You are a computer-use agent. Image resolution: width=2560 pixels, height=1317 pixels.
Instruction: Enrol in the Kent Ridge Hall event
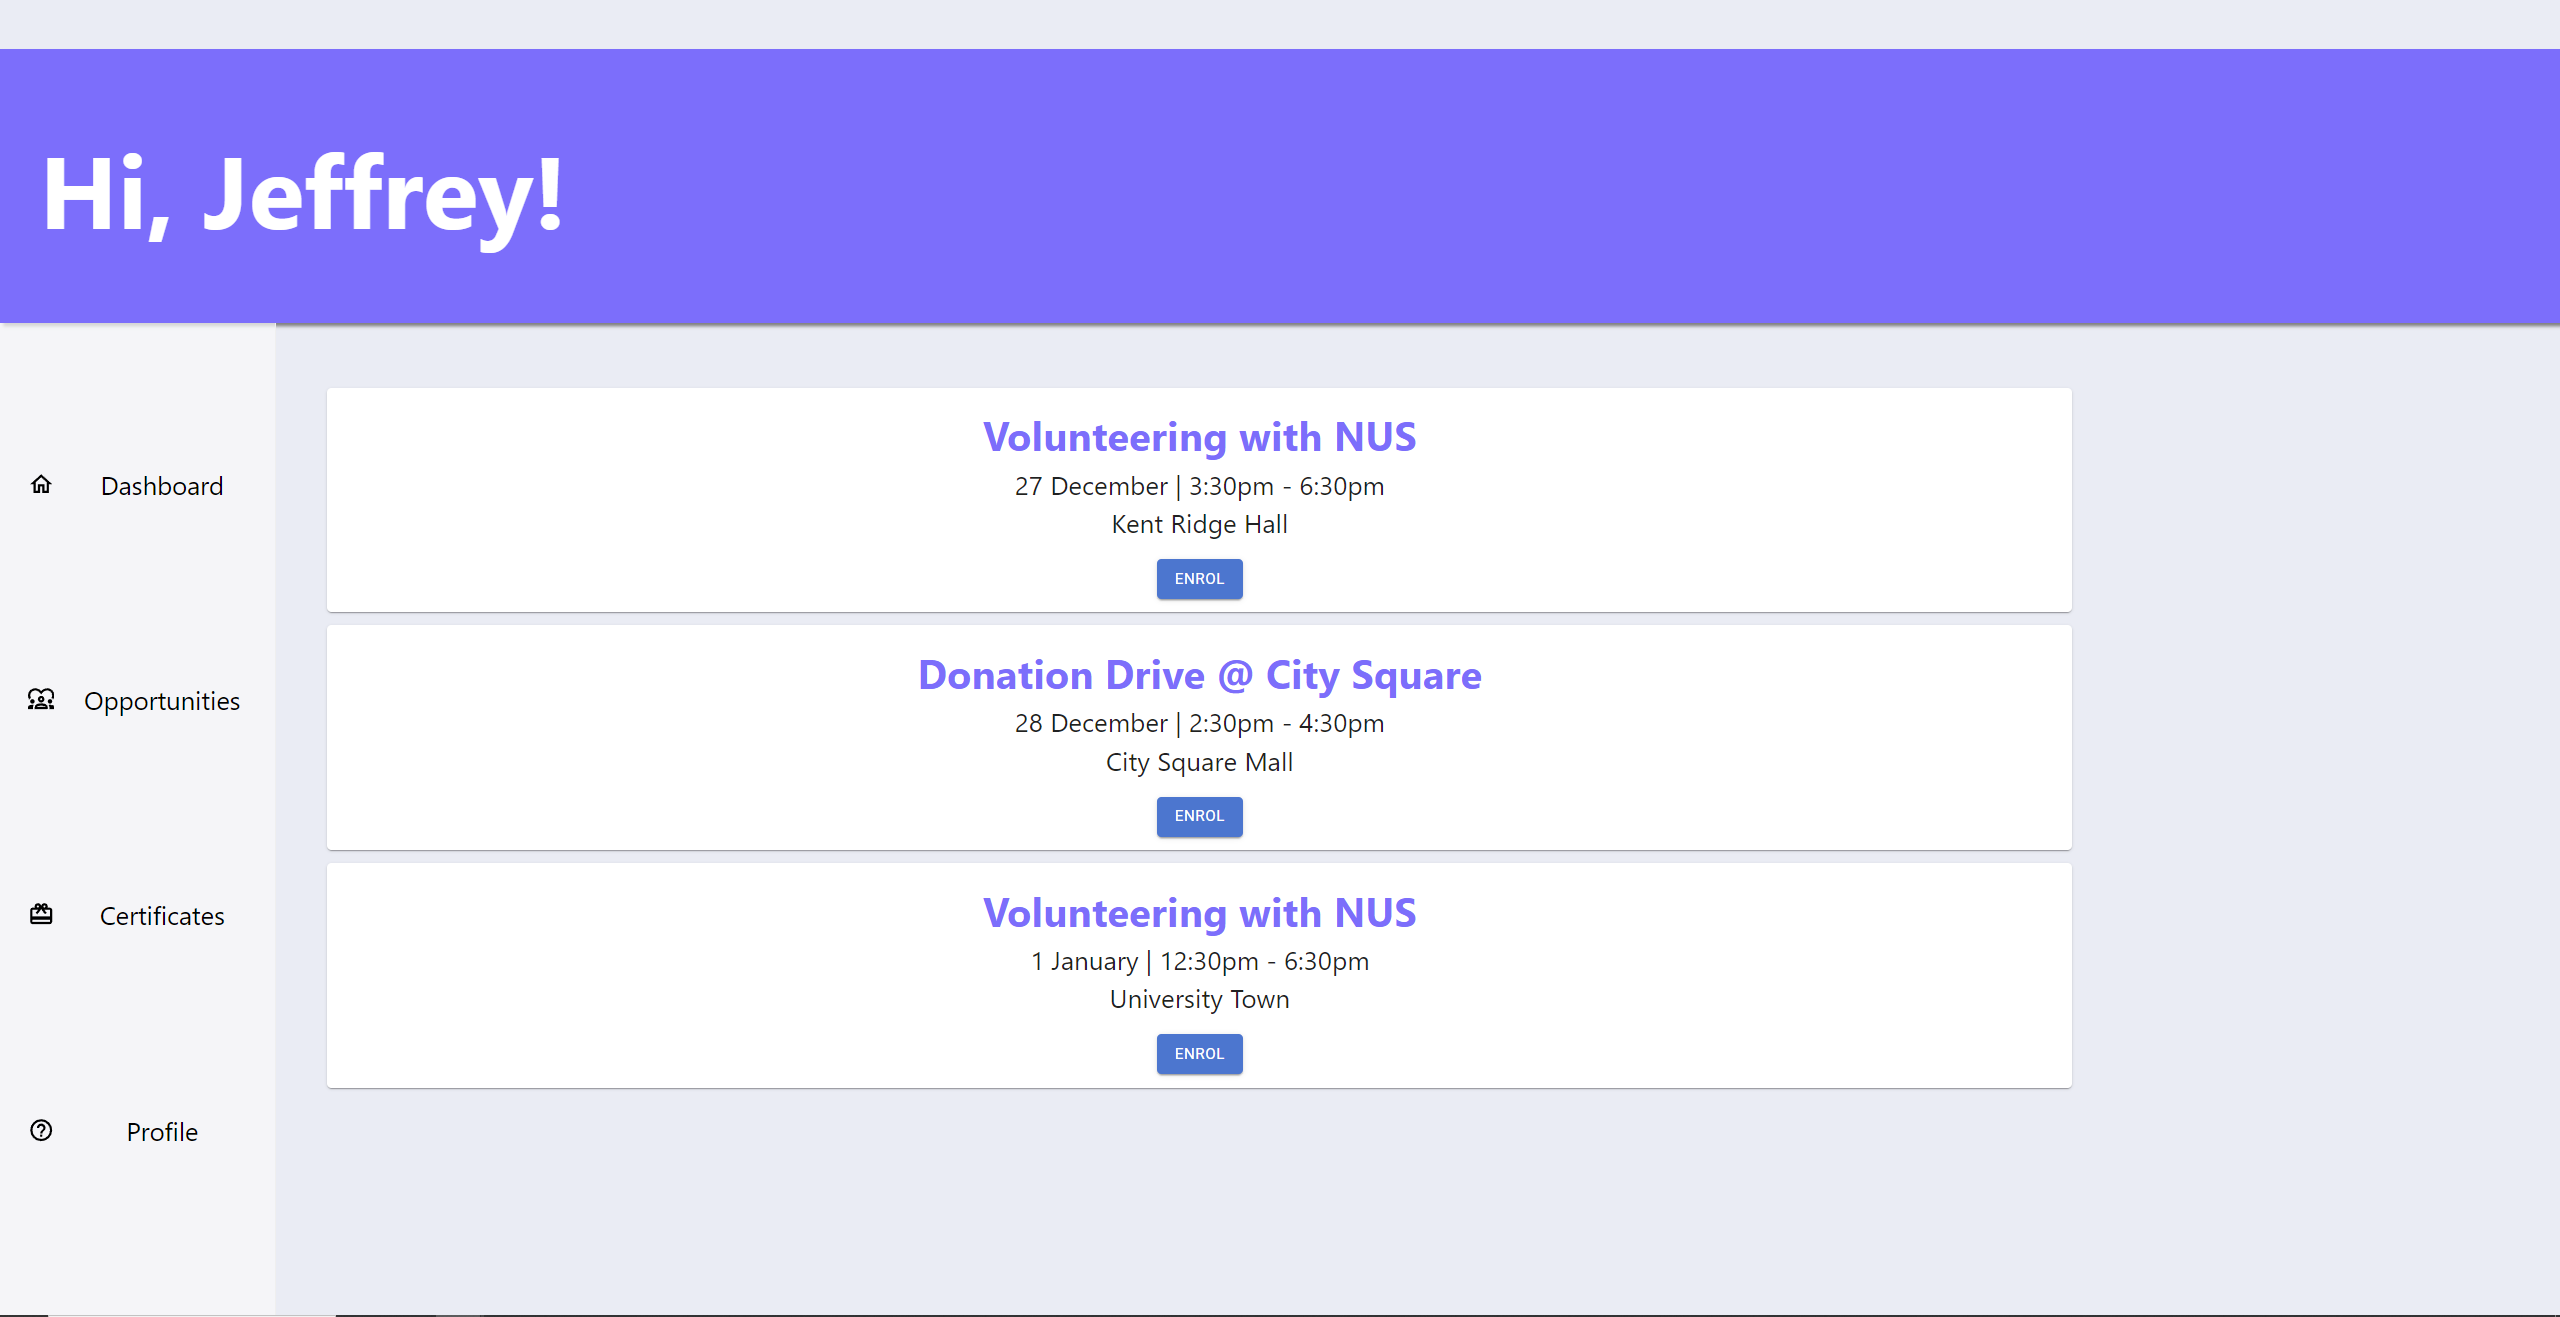point(1199,579)
